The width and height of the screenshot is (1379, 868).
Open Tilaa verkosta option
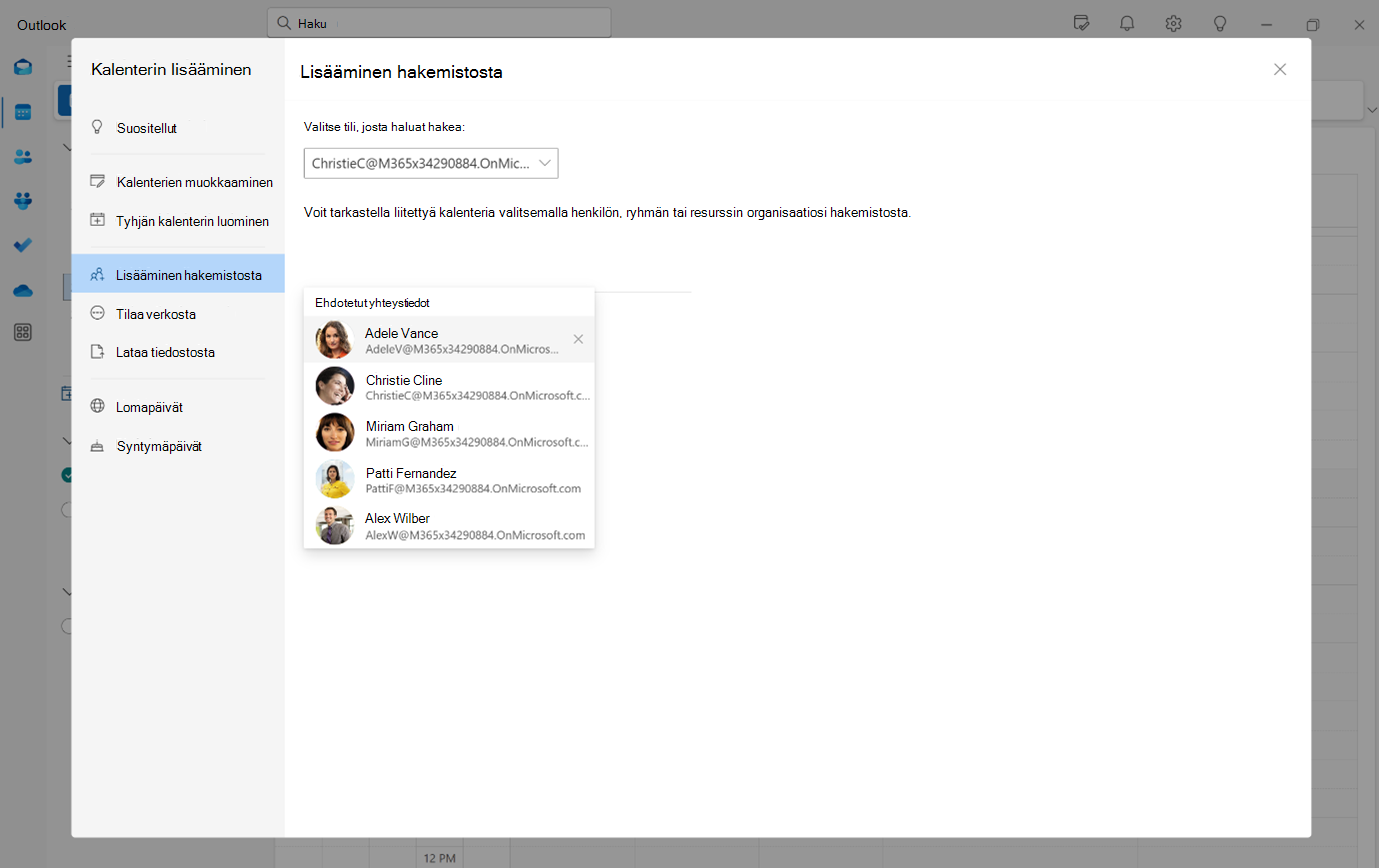pos(178,313)
